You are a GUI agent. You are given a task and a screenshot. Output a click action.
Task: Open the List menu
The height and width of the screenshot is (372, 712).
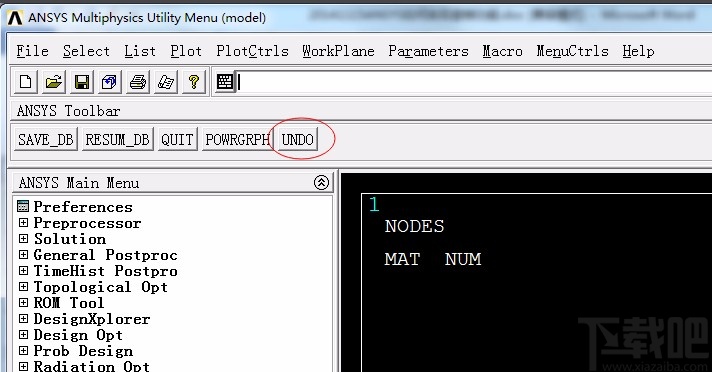coord(140,51)
